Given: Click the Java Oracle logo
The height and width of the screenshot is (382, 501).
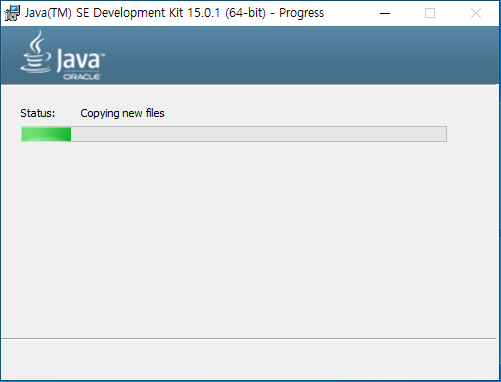Looking at the screenshot, I should (x=63, y=55).
